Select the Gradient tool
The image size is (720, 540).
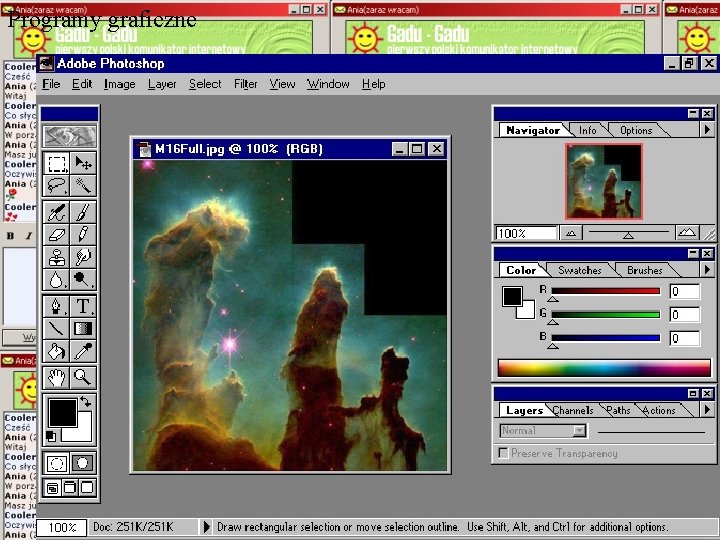coord(83,329)
